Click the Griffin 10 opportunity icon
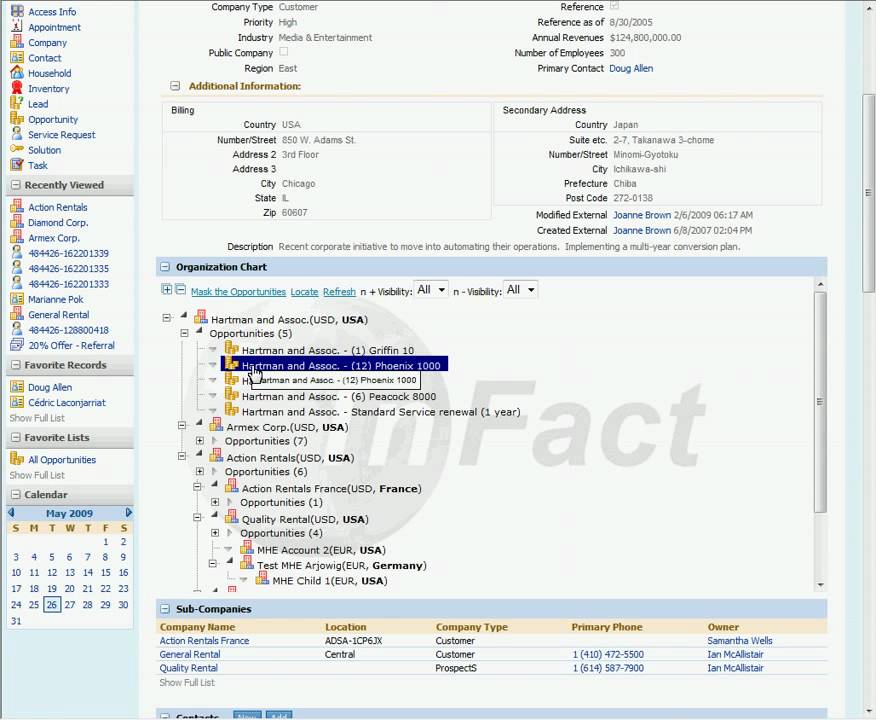Image resolution: width=876 pixels, height=720 pixels. tap(232, 349)
